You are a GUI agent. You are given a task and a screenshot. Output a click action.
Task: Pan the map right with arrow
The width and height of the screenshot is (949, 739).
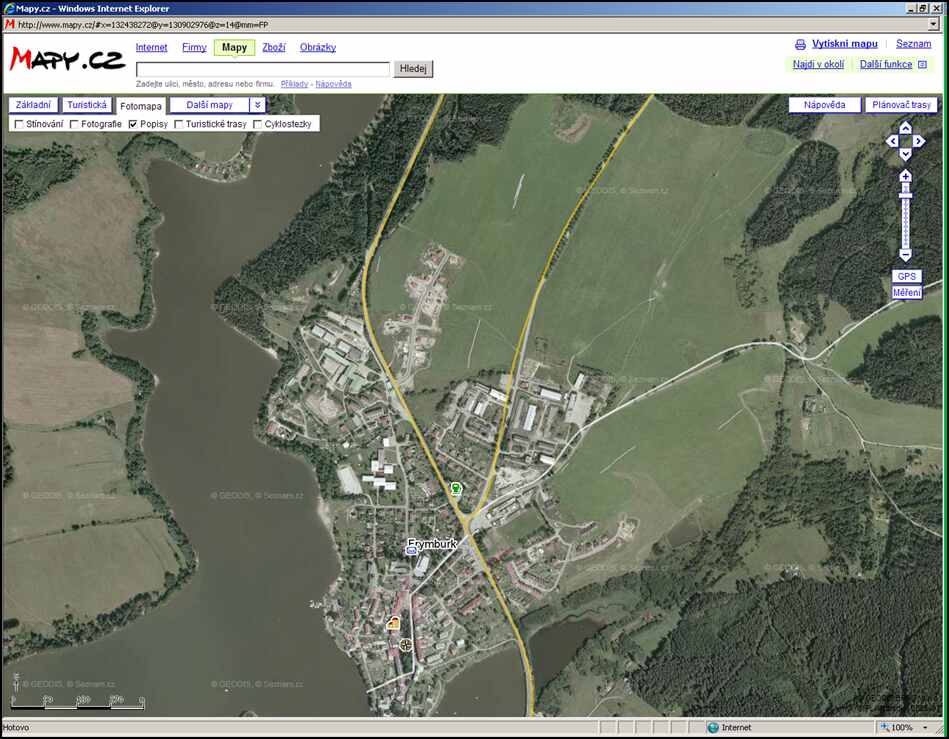click(918, 142)
